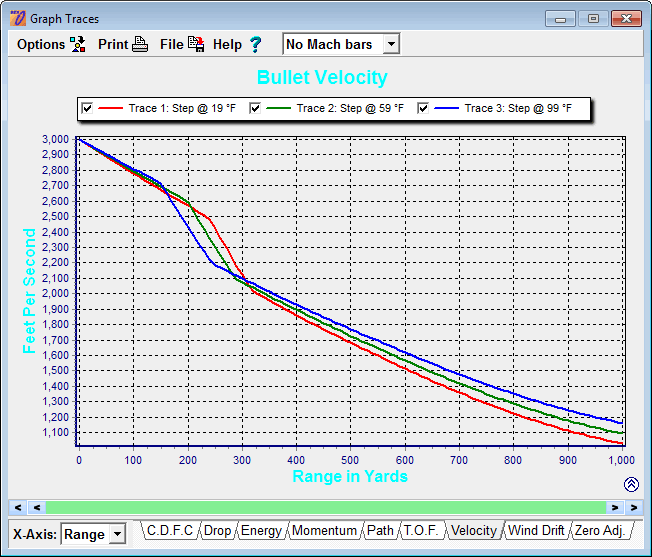
Task: Click the red Trace 1 legend line
Action: [x=111, y=108]
